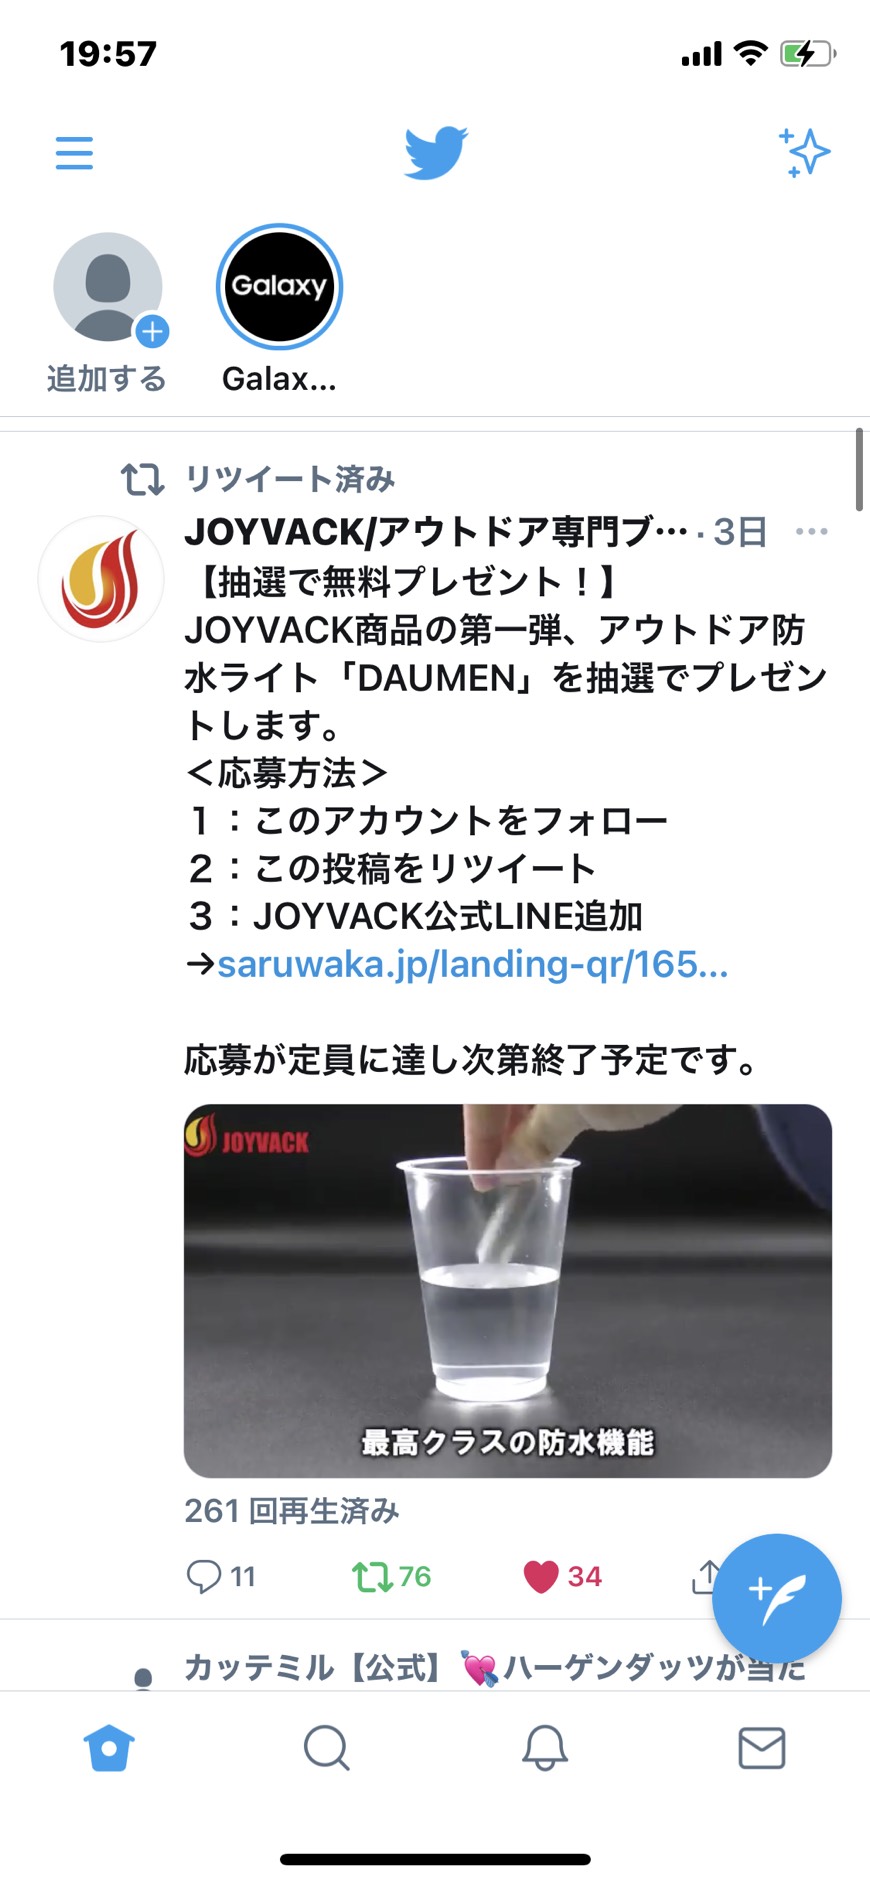
Task: Open the reply comment icon with 11
Action: [x=221, y=1577]
